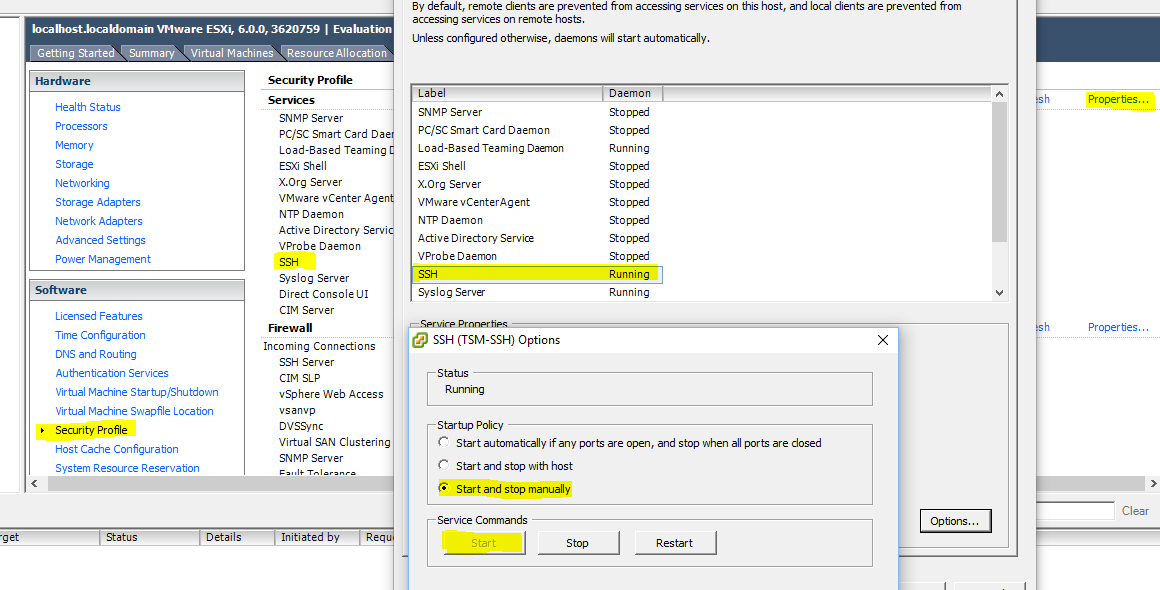This screenshot has height=590, width=1160.
Task: Switch to the Getting Started tab
Action: 75,52
